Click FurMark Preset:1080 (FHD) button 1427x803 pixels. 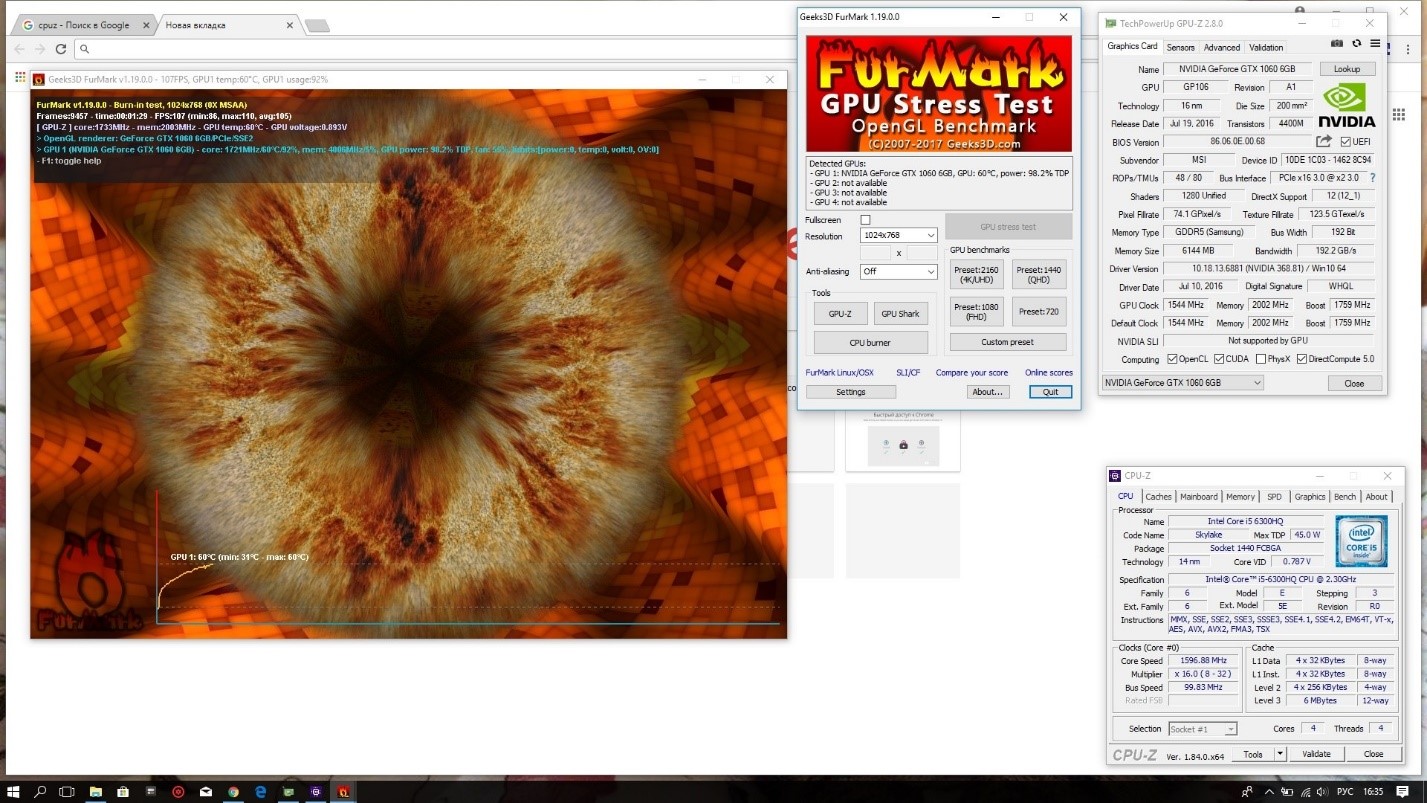pos(976,312)
